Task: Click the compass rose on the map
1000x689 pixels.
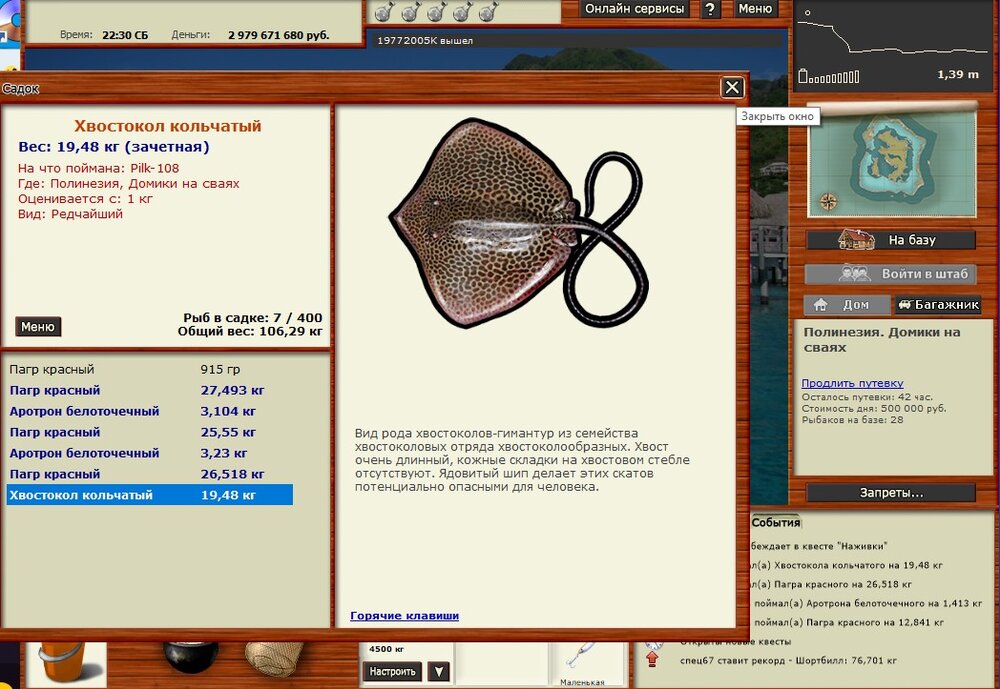Action: 829,201
